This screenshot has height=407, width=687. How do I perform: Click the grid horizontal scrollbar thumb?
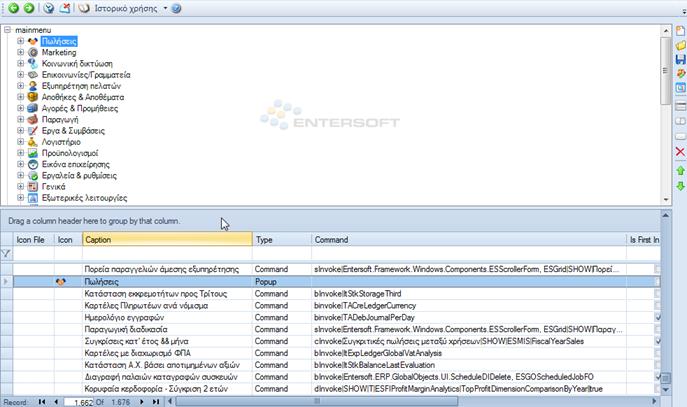317,401
